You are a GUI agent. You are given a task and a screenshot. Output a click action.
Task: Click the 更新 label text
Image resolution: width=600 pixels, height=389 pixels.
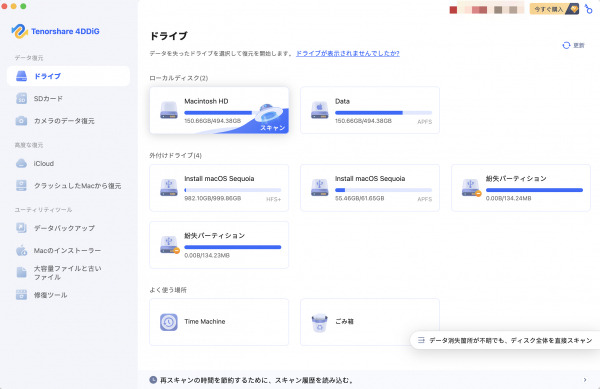(579, 46)
